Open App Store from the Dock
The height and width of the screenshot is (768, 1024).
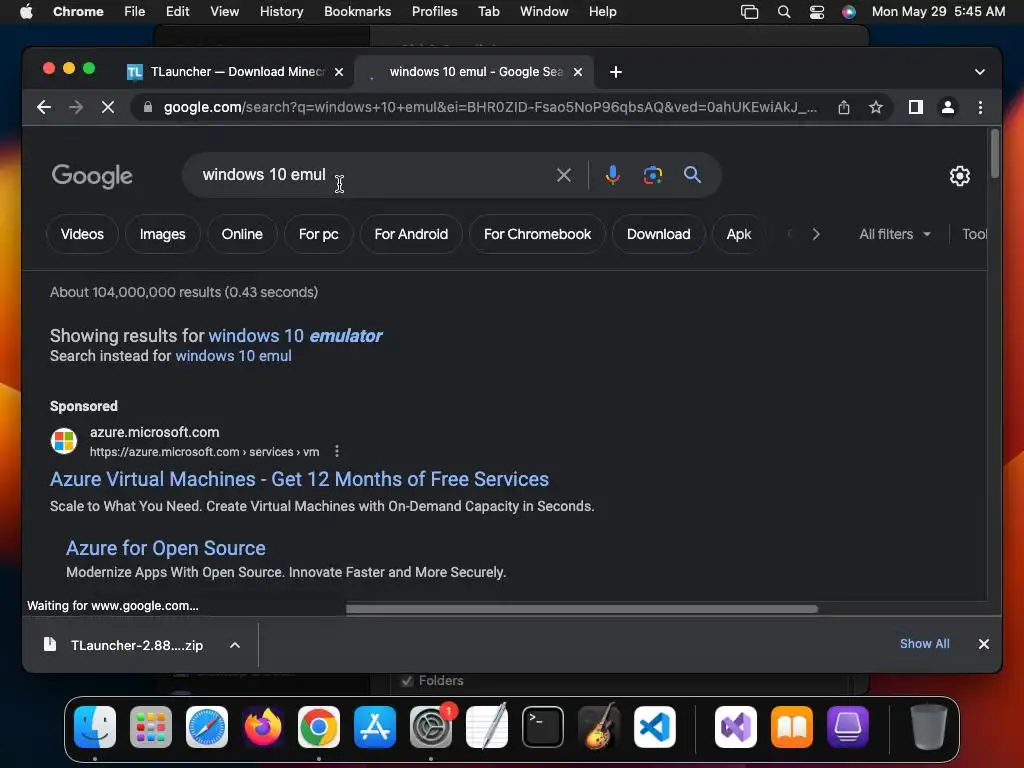point(375,727)
